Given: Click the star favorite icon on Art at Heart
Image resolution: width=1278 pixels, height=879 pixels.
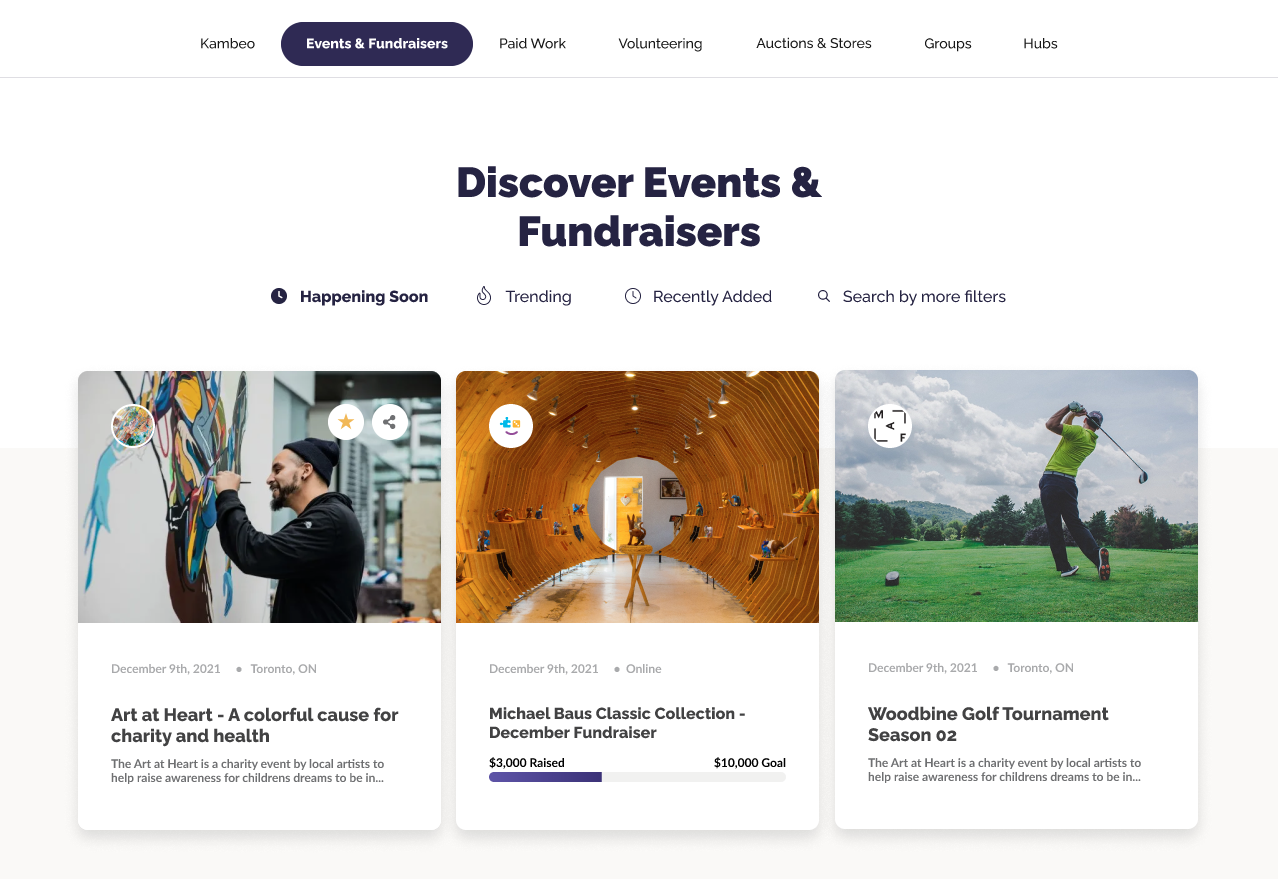Looking at the screenshot, I should pos(346,422).
